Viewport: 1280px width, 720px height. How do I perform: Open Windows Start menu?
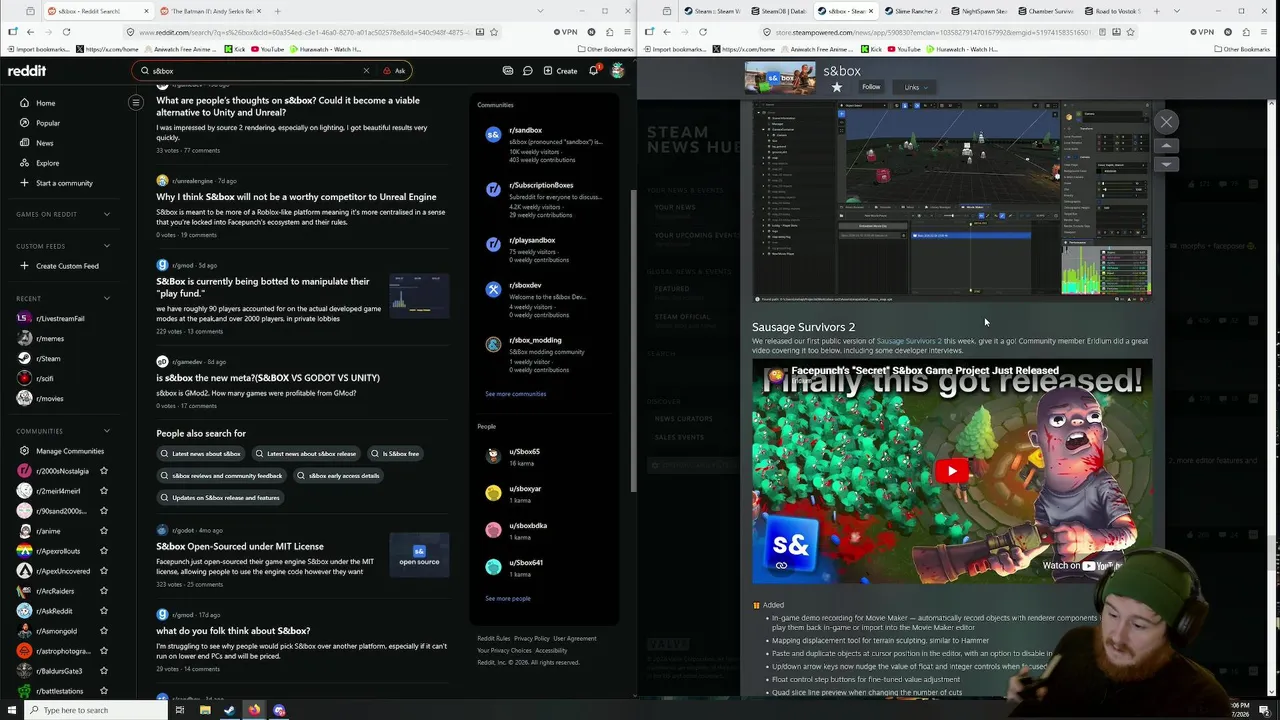[11, 710]
